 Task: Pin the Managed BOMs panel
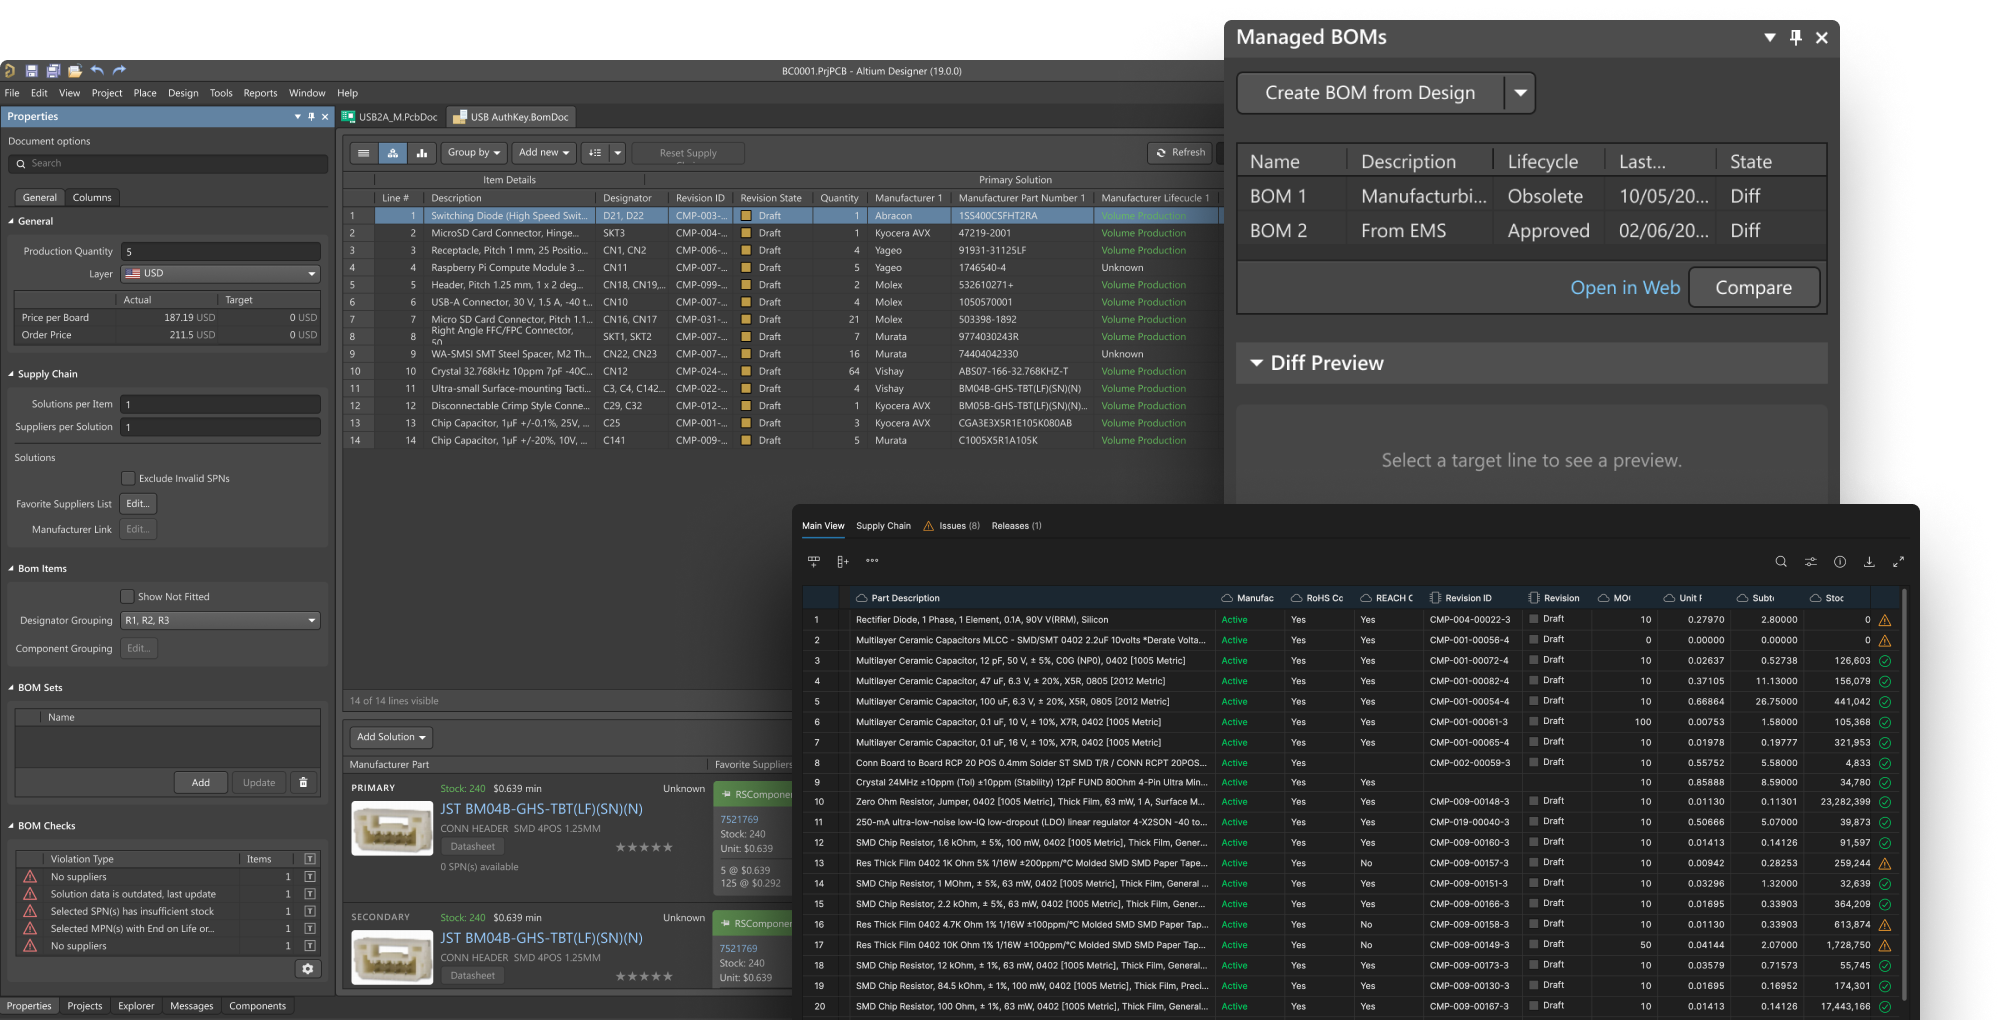(x=1796, y=37)
